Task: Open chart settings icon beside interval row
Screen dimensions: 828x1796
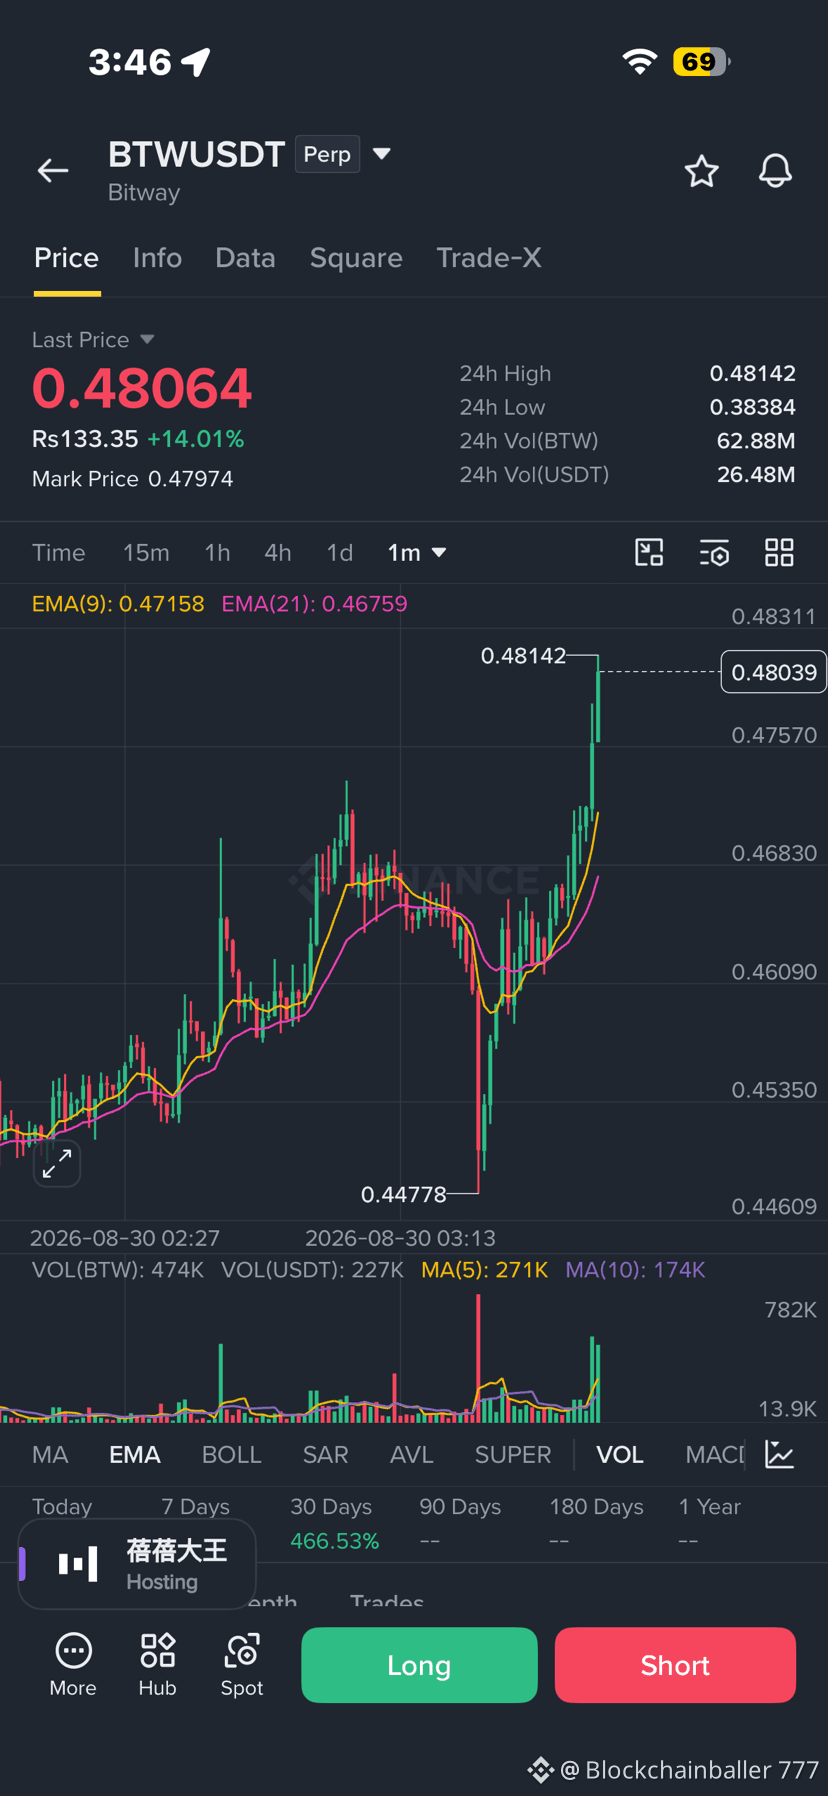Action: tap(714, 552)
